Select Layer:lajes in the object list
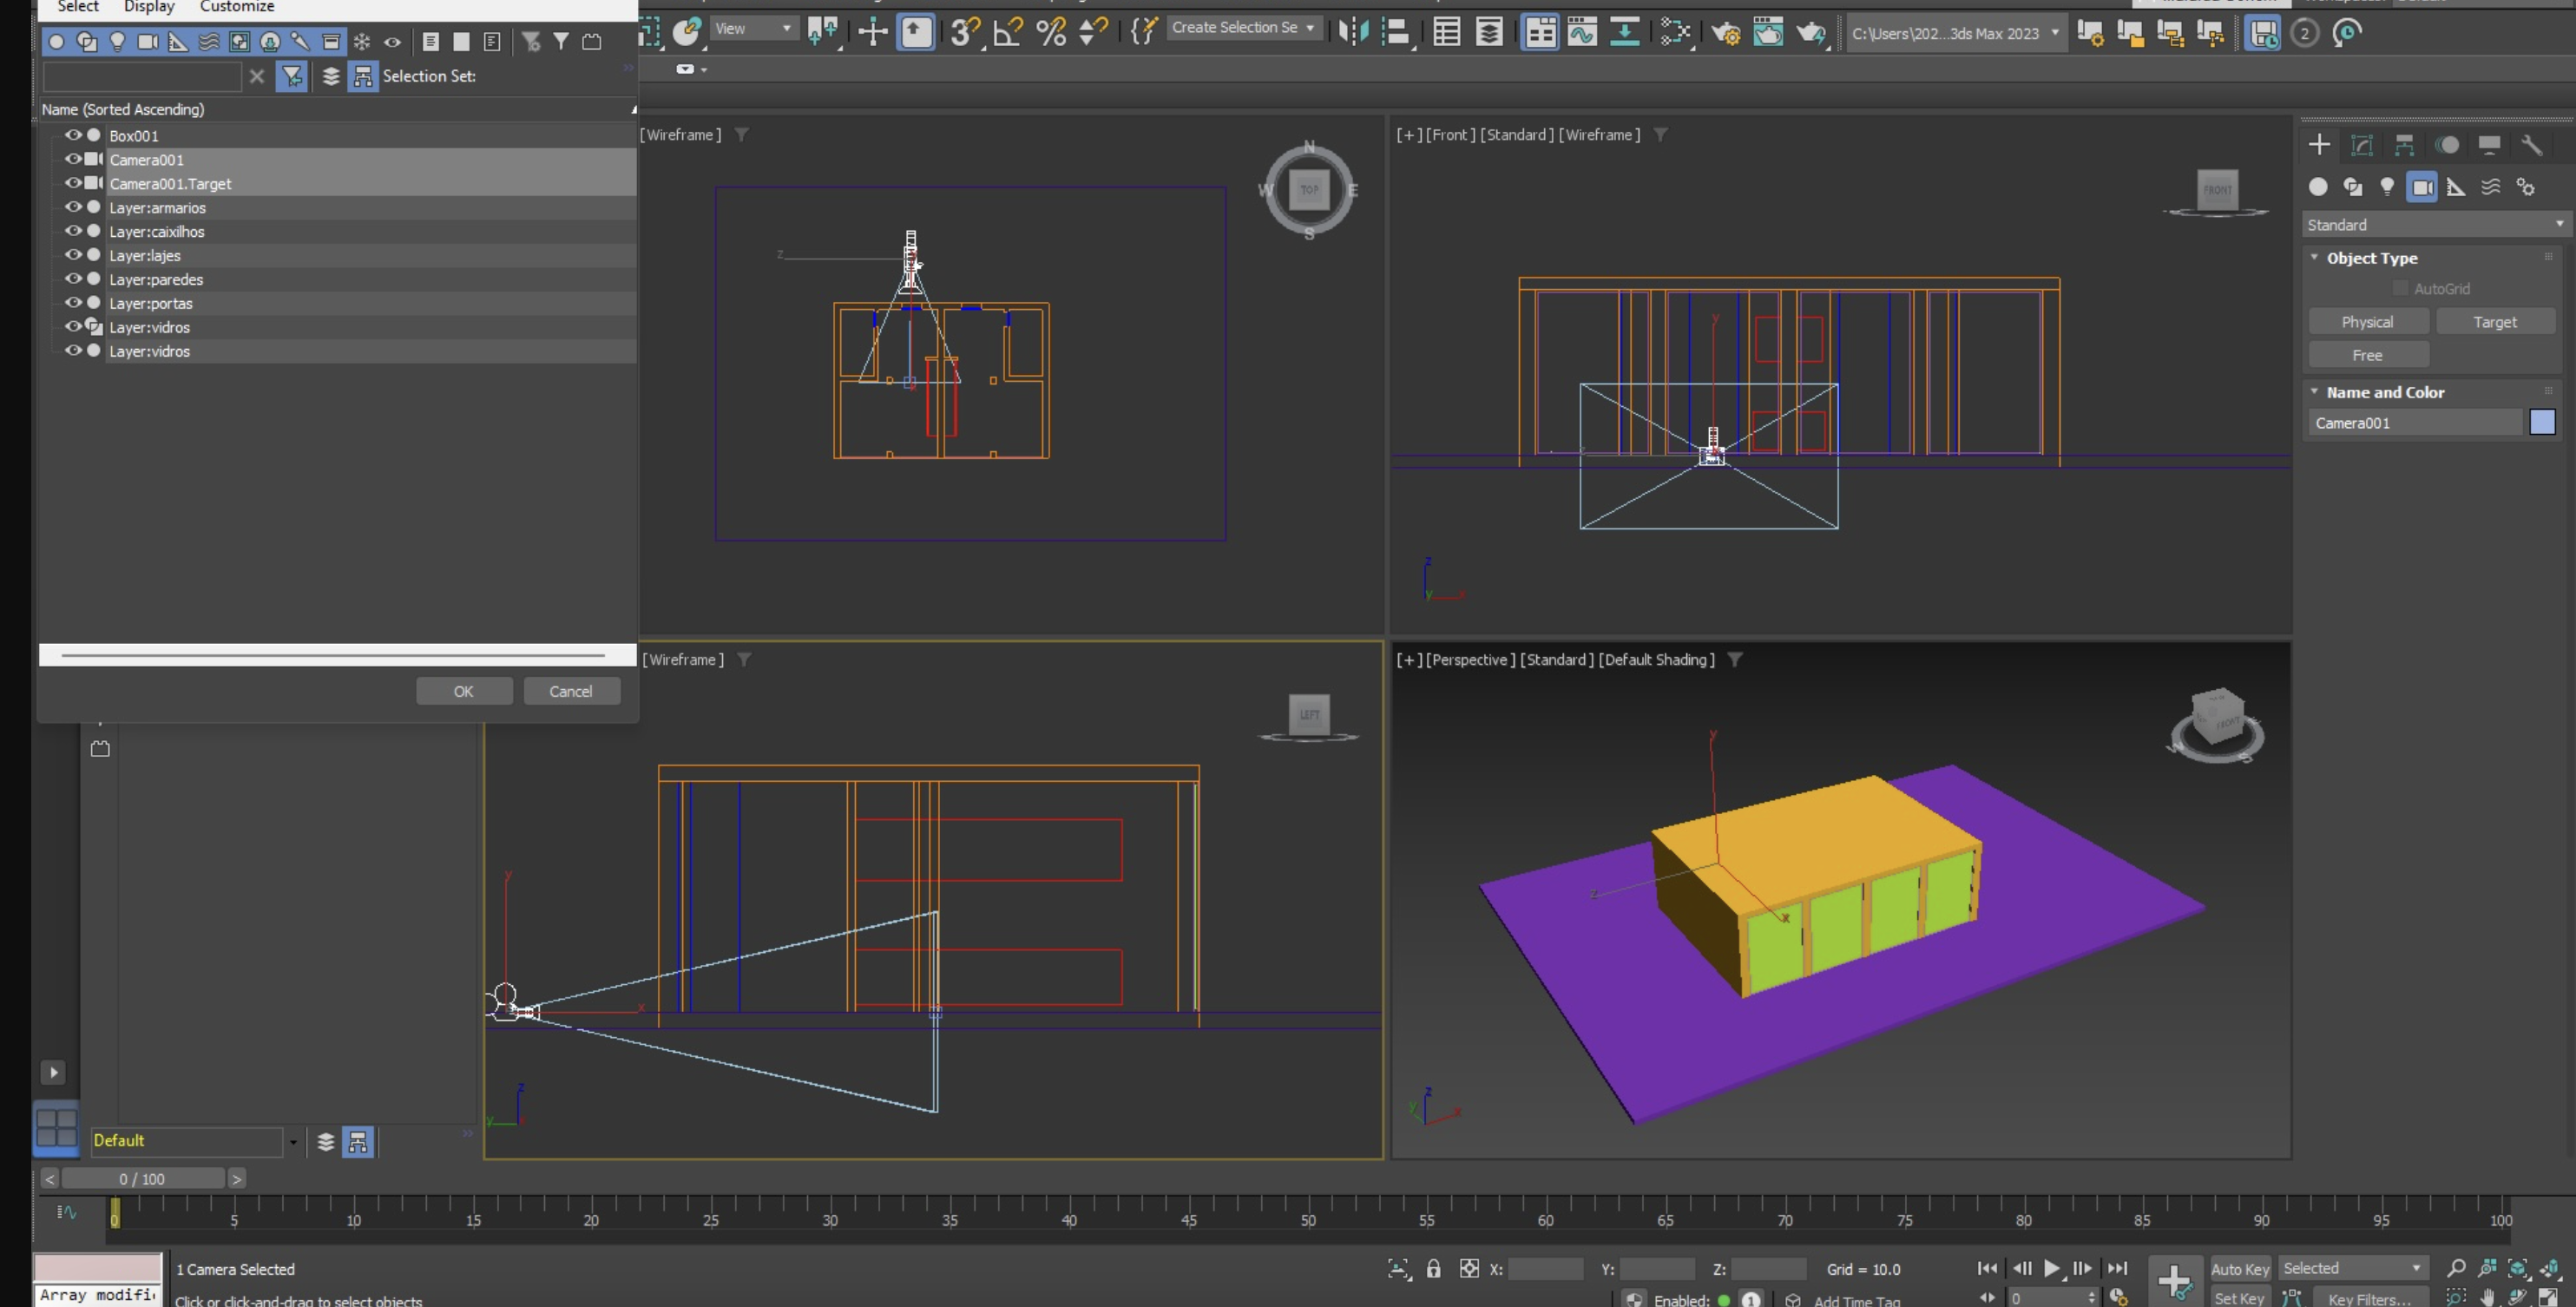2576x1307 pixels. [145, 256]
